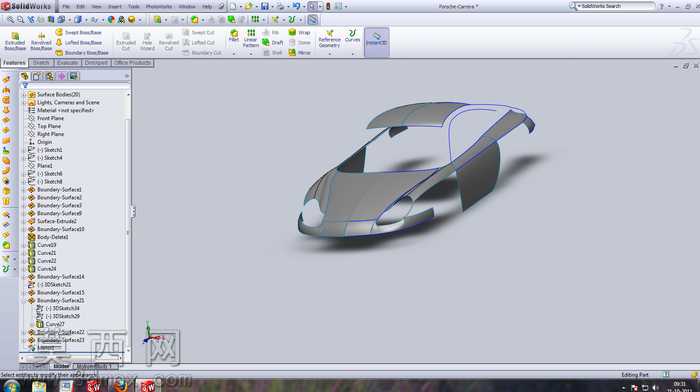This screenshot has width=700, height=392.
Task: Choose Swept Boss/Base feature
Action: pyautogui.click(x=79, y=33)
